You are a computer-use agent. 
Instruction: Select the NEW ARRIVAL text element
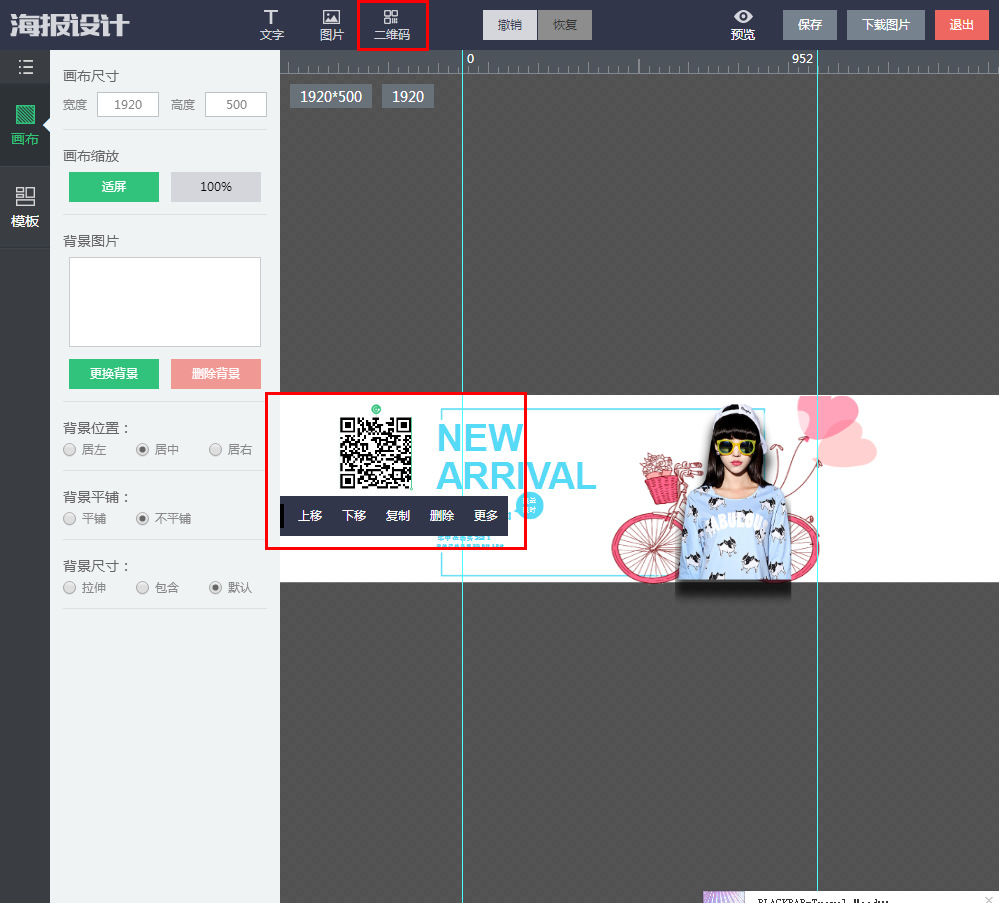pos(516,456)
